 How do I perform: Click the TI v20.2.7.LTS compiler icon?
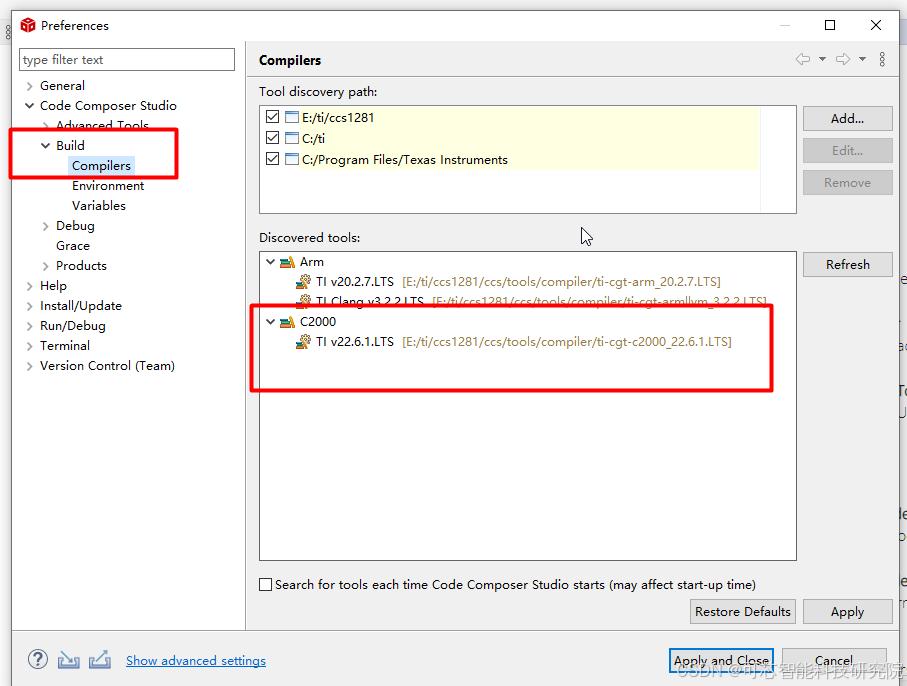click(303, 282)
